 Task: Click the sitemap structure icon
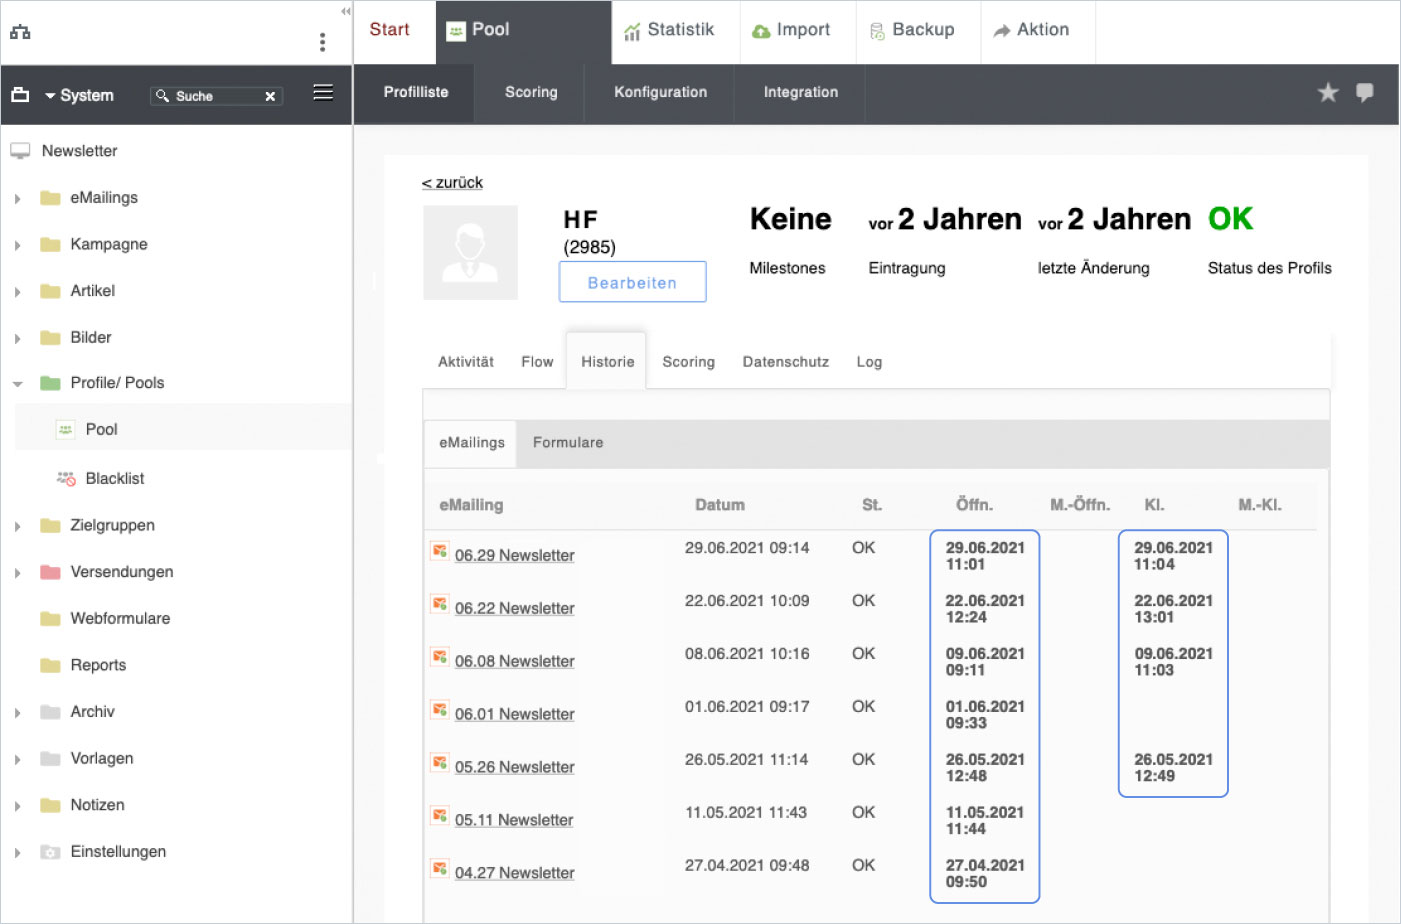(x=20, y=32)
